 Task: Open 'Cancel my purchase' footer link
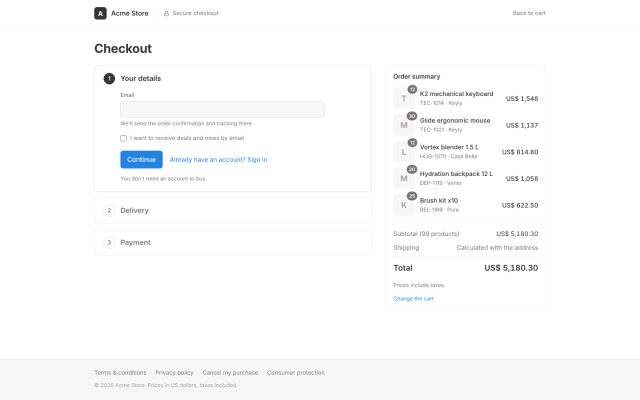(x=230, y=373)
